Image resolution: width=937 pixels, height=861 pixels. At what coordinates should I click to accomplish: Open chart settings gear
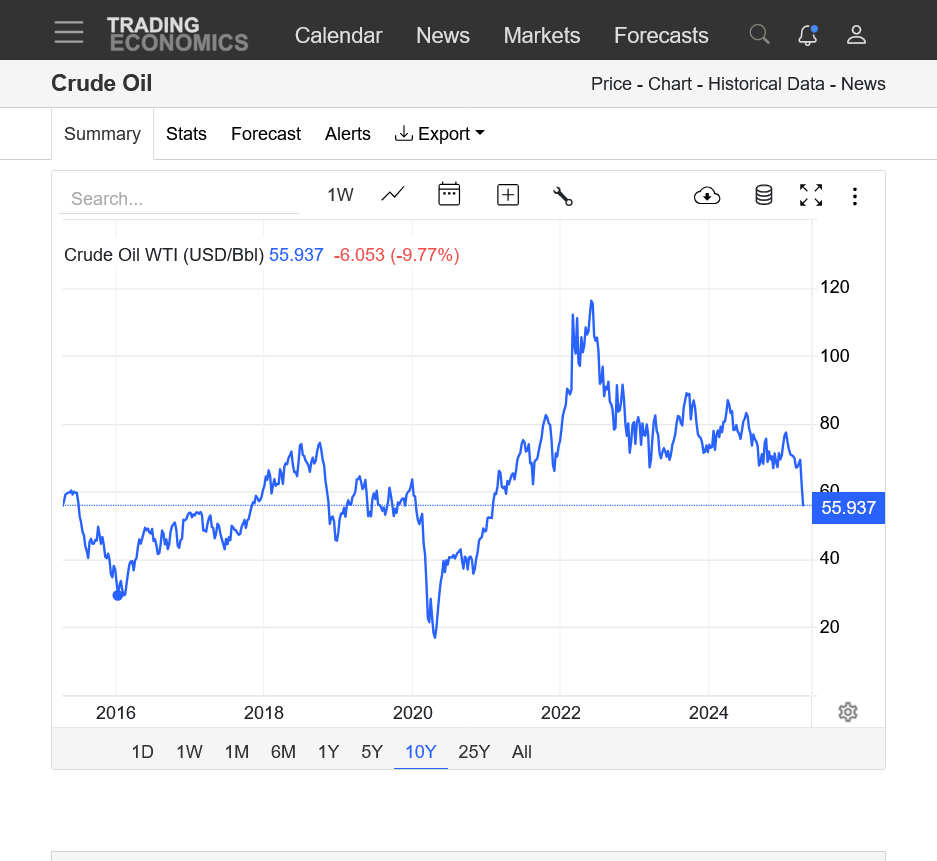click(x=848, y=712)
